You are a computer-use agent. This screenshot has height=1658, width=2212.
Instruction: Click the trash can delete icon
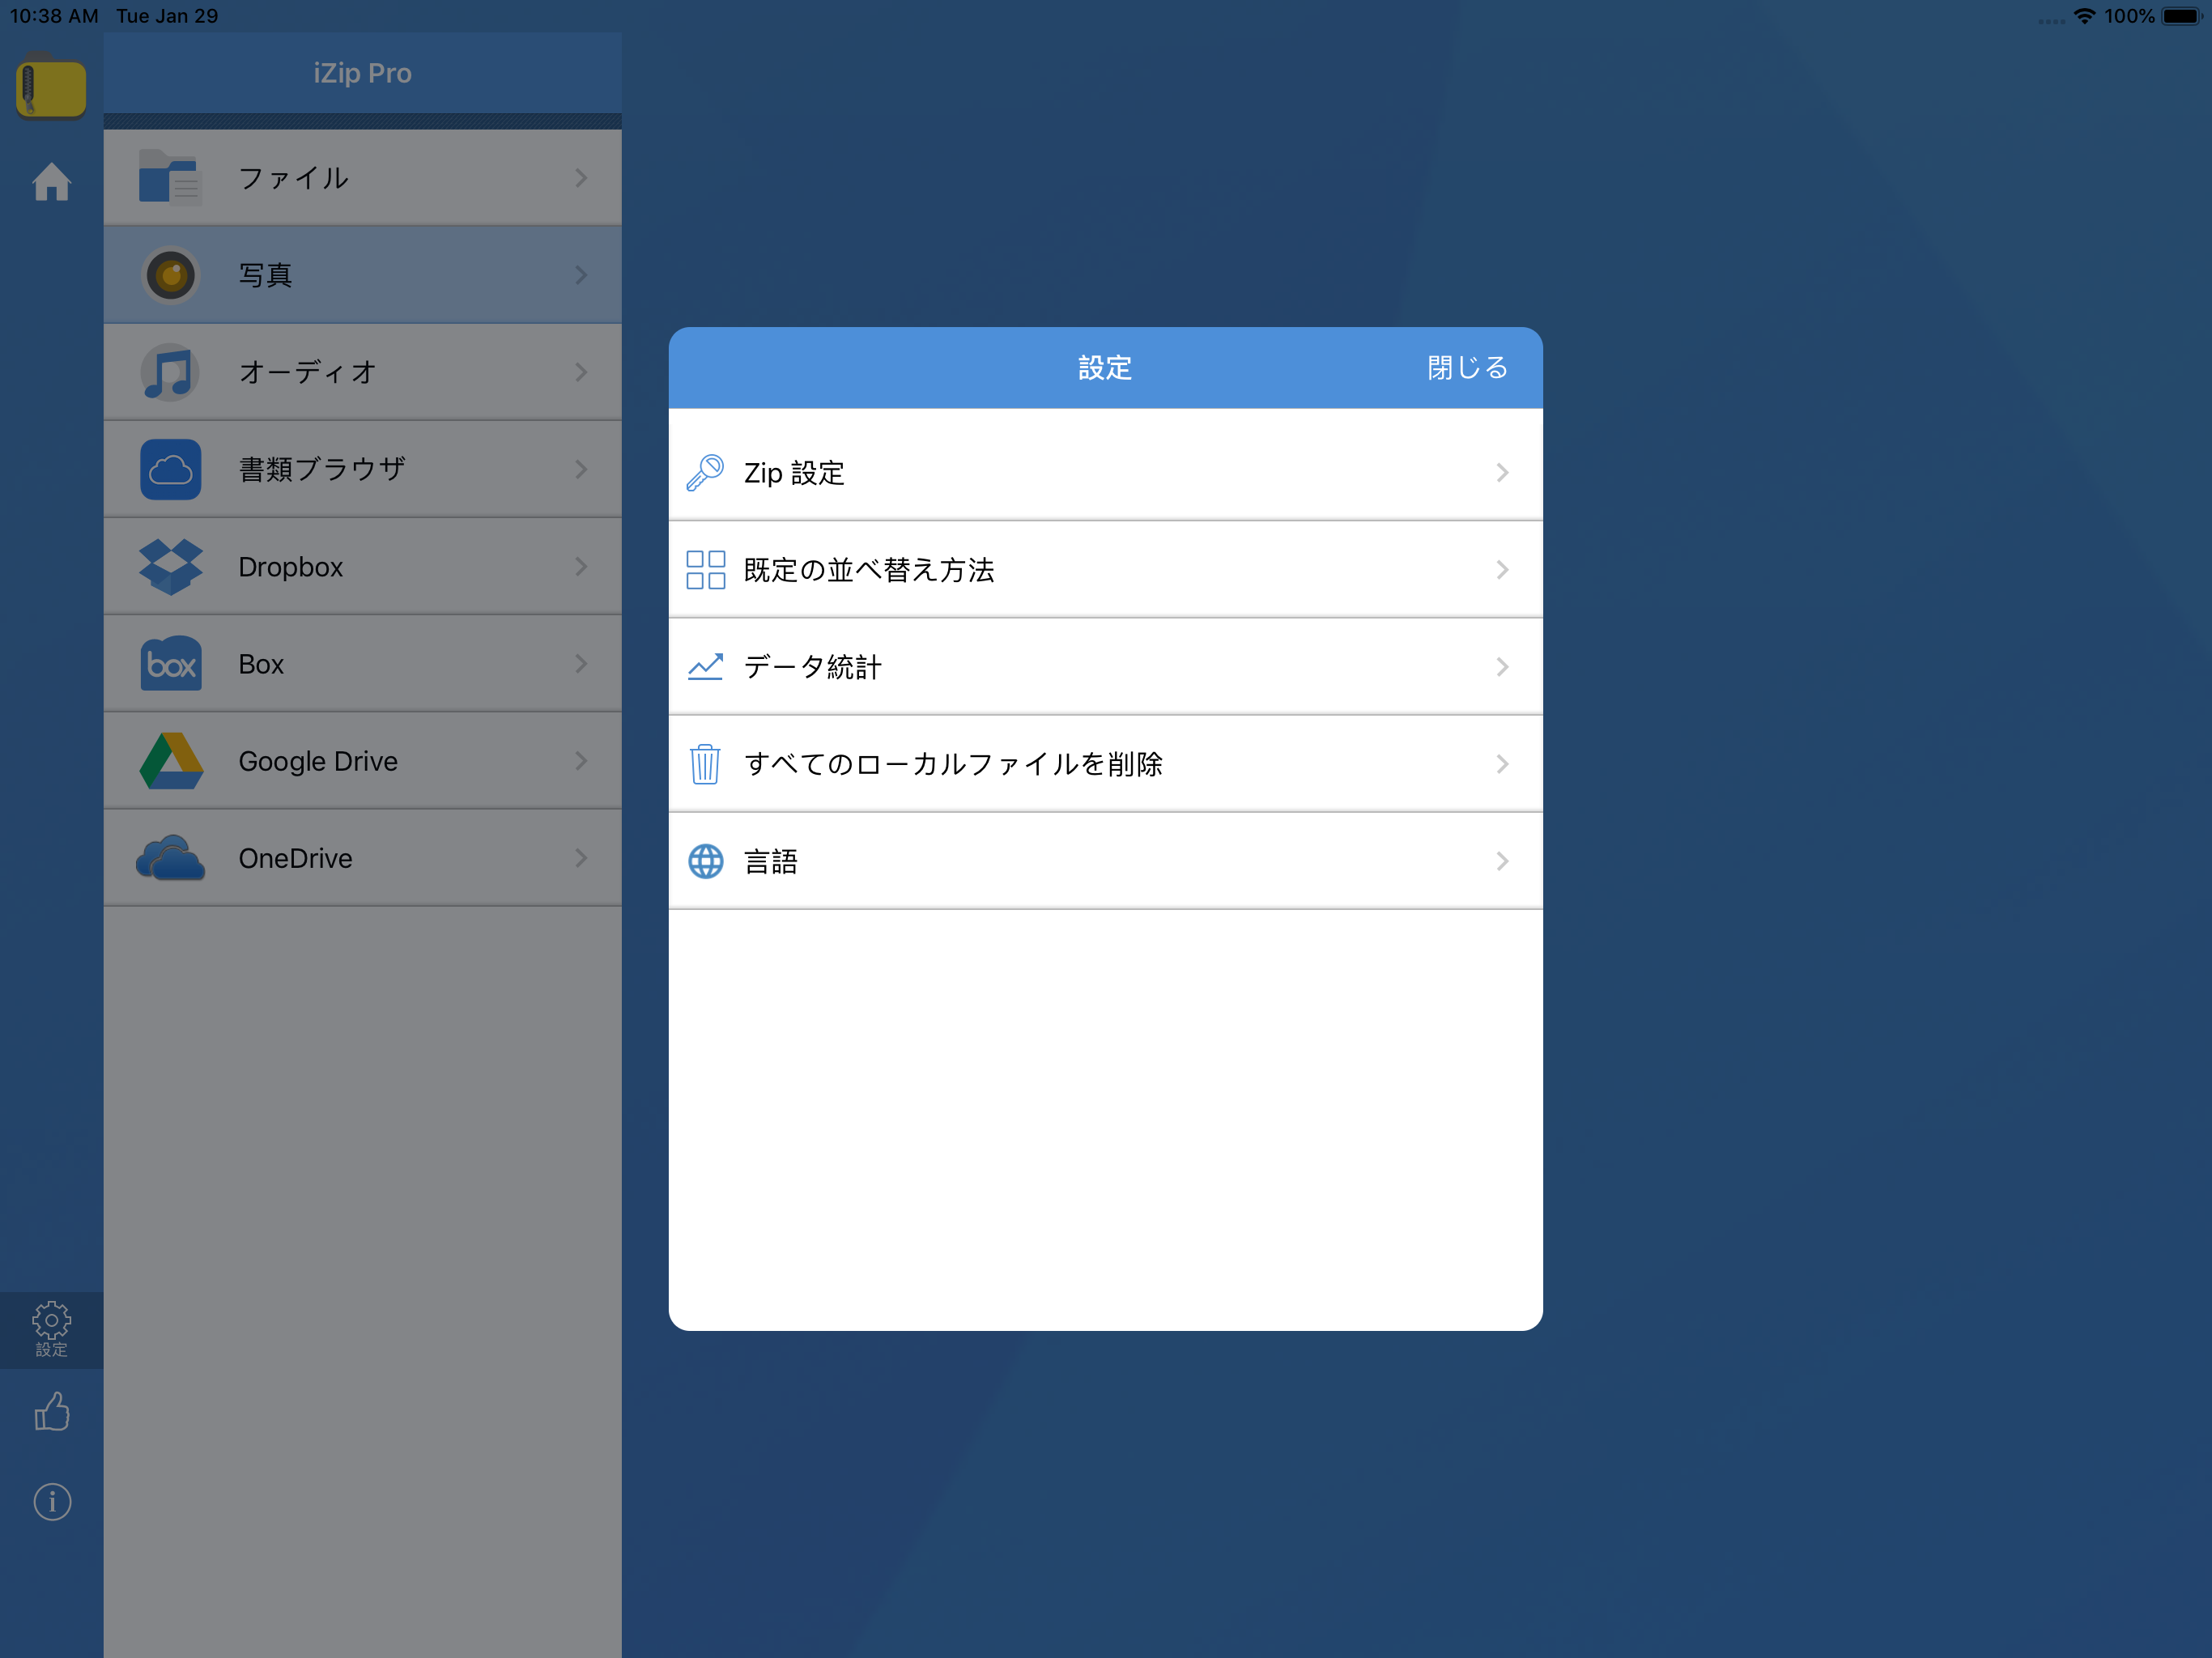pos(705,764)
